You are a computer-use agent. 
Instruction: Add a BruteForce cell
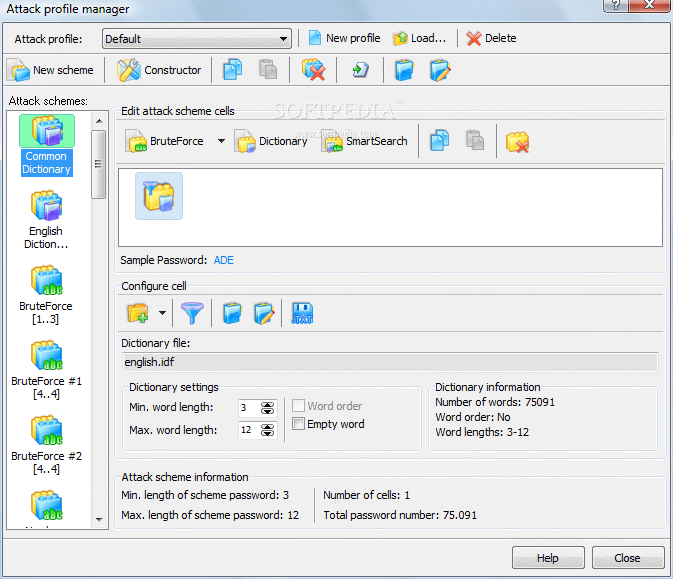(x=166, y=141)
